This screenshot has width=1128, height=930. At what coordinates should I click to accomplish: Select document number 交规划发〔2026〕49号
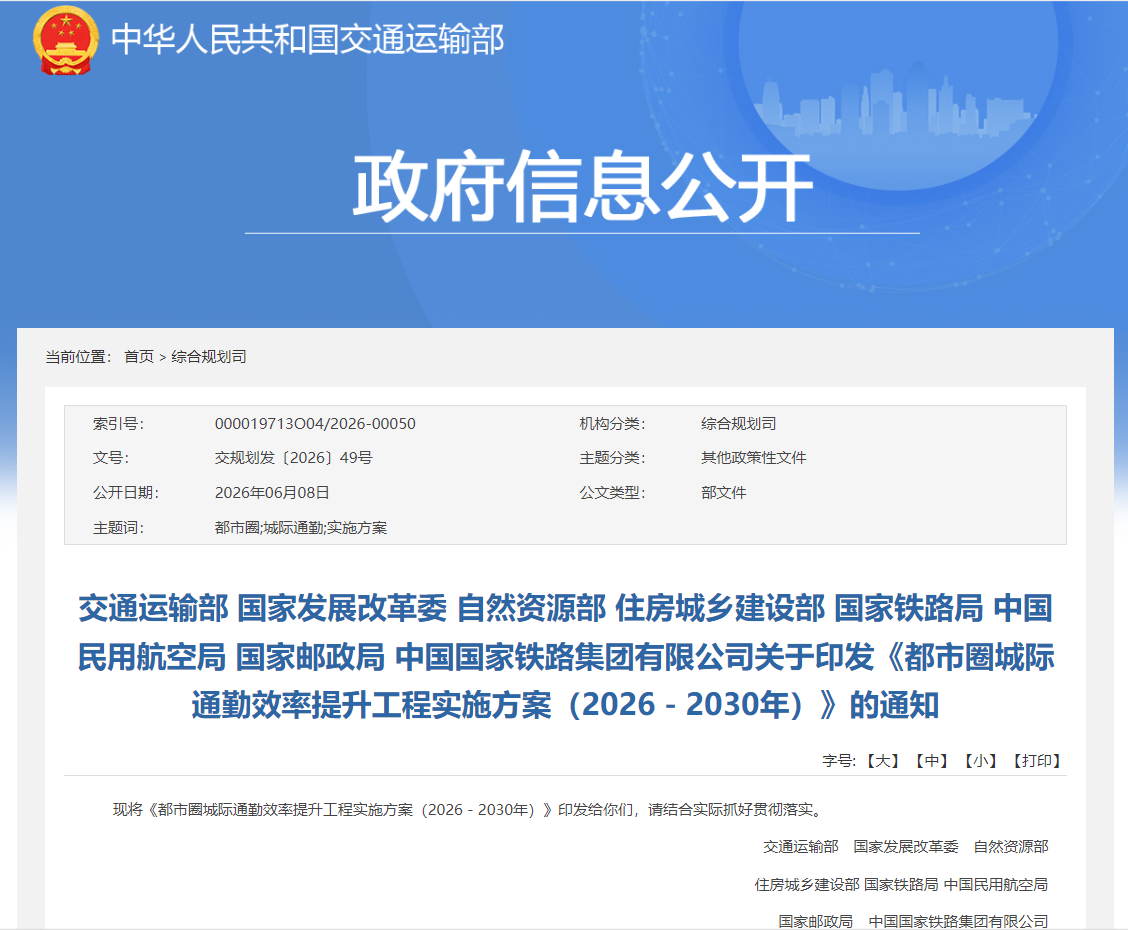(294, 458)
